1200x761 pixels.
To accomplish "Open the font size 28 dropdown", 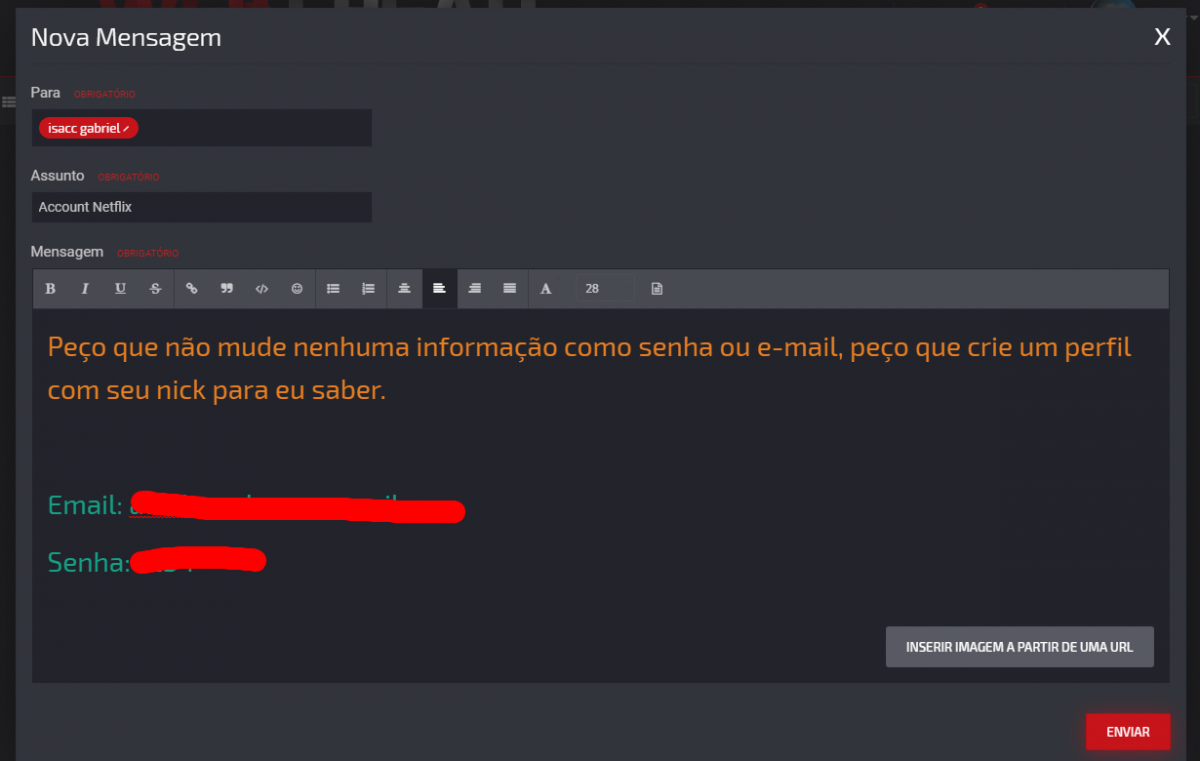I will tap(605, 288).
